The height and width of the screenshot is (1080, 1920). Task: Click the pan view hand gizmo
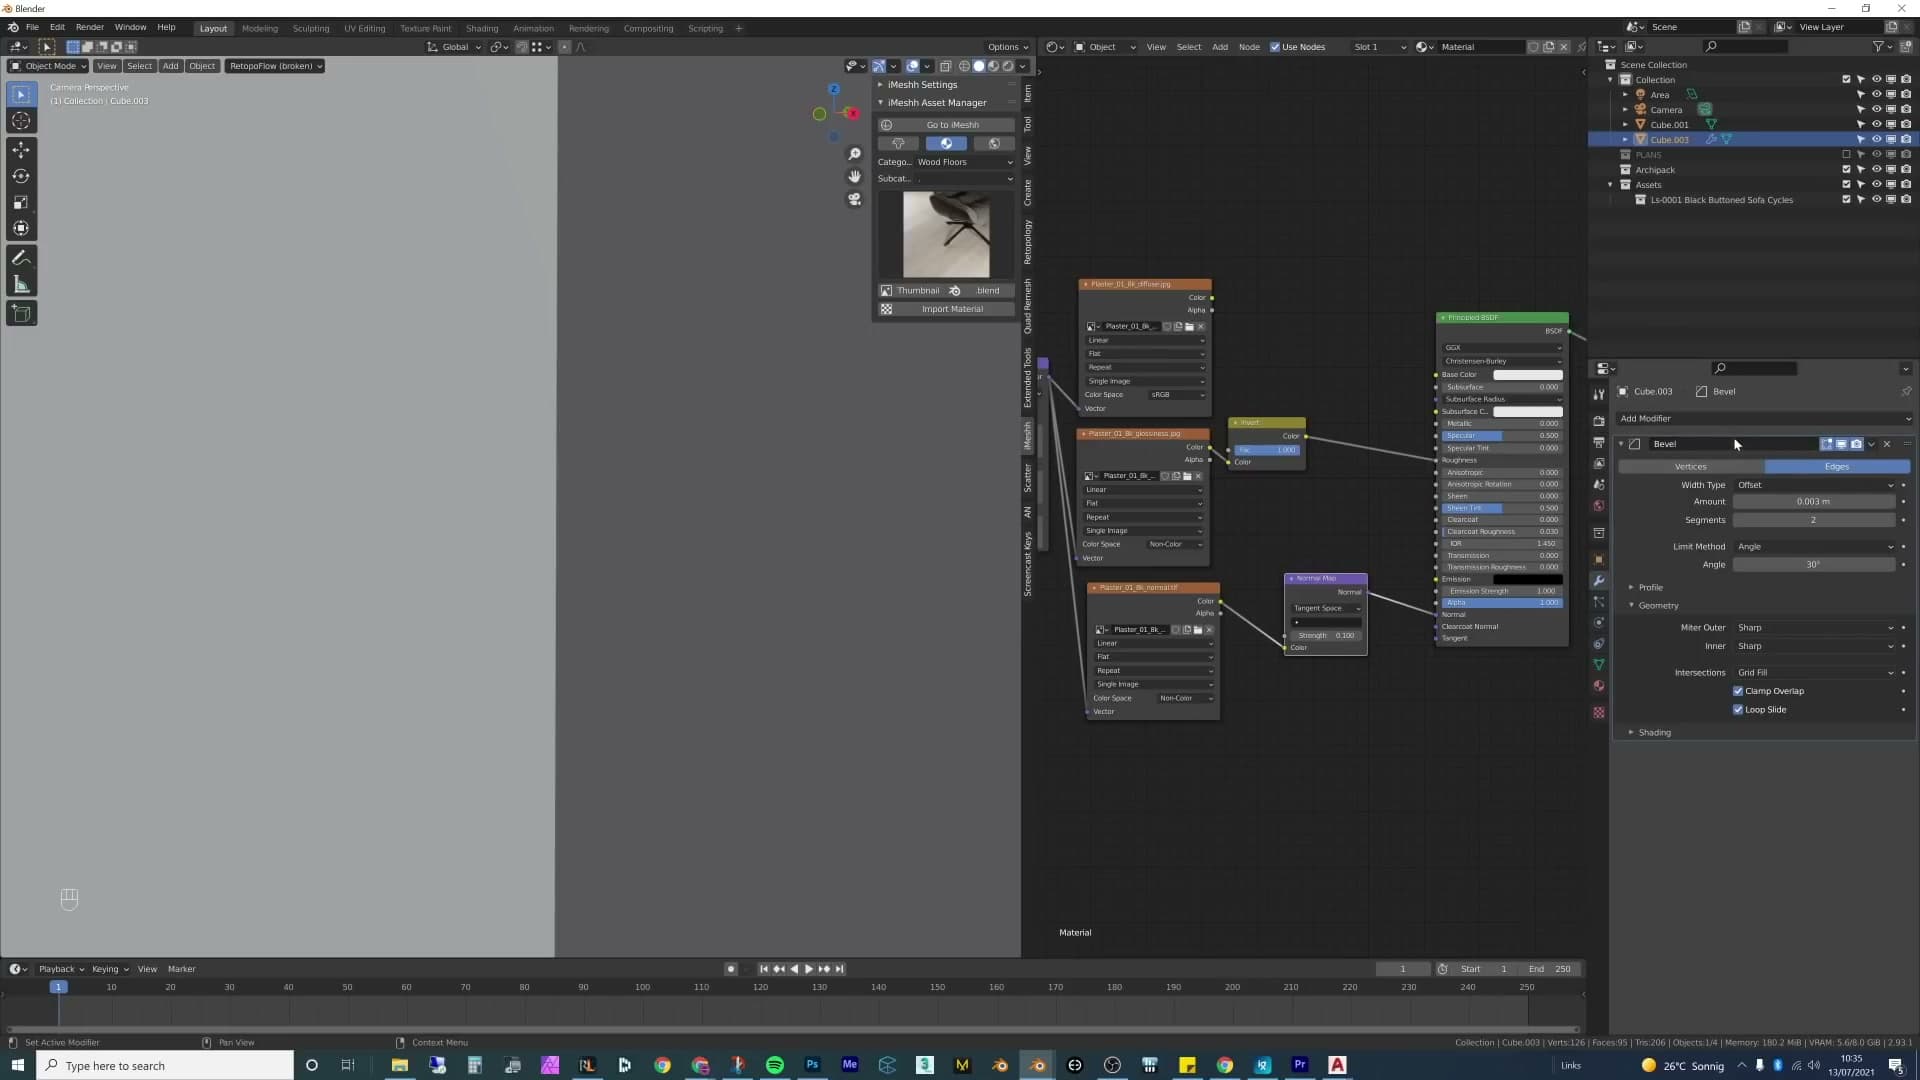click(x=854, y=176)
